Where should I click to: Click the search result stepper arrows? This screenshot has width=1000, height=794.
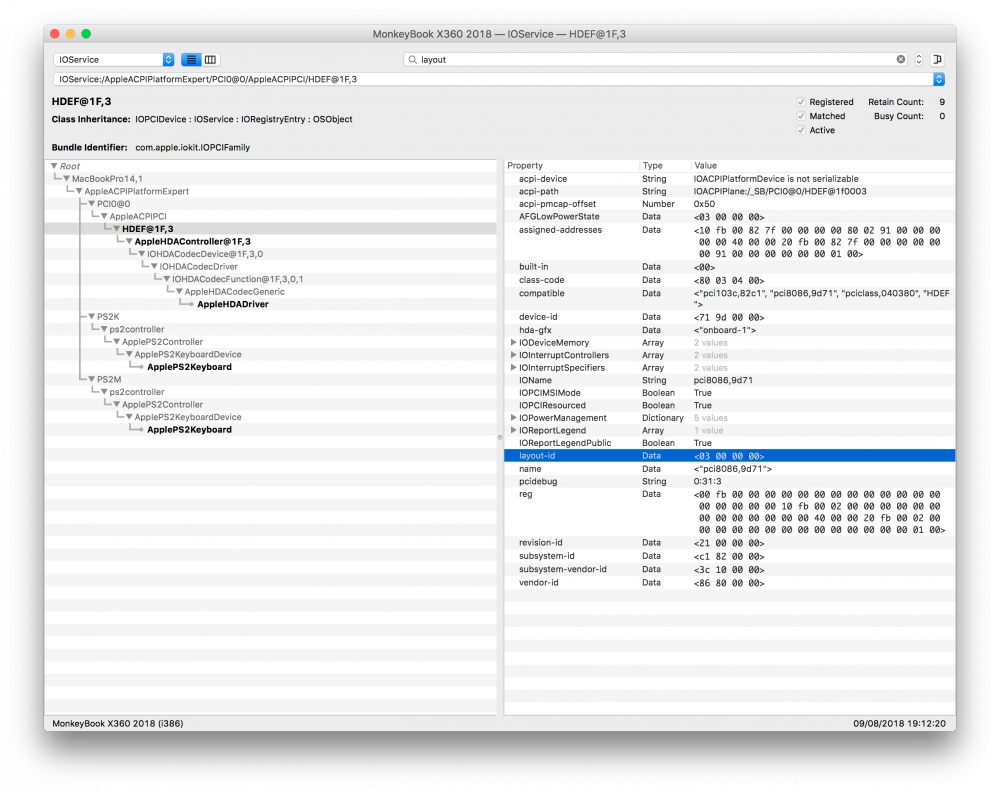(x=918, y=59)
